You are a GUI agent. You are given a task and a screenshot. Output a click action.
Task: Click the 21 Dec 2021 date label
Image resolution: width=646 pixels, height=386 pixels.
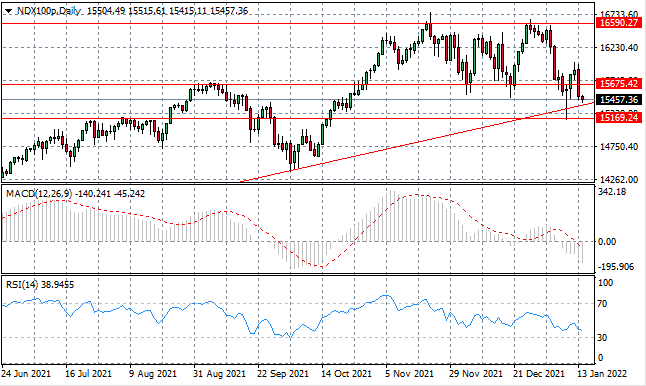539,374
